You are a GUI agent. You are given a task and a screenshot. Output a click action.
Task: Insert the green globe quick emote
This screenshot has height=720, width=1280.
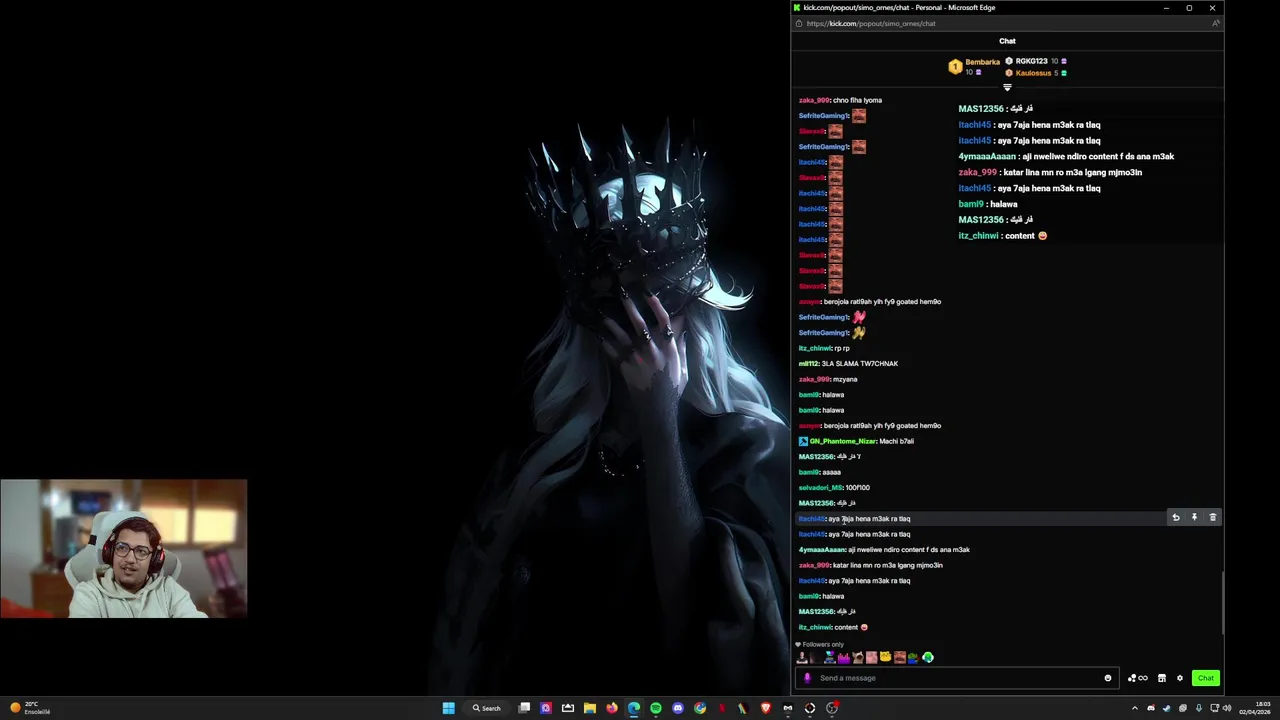pos(928,657)
